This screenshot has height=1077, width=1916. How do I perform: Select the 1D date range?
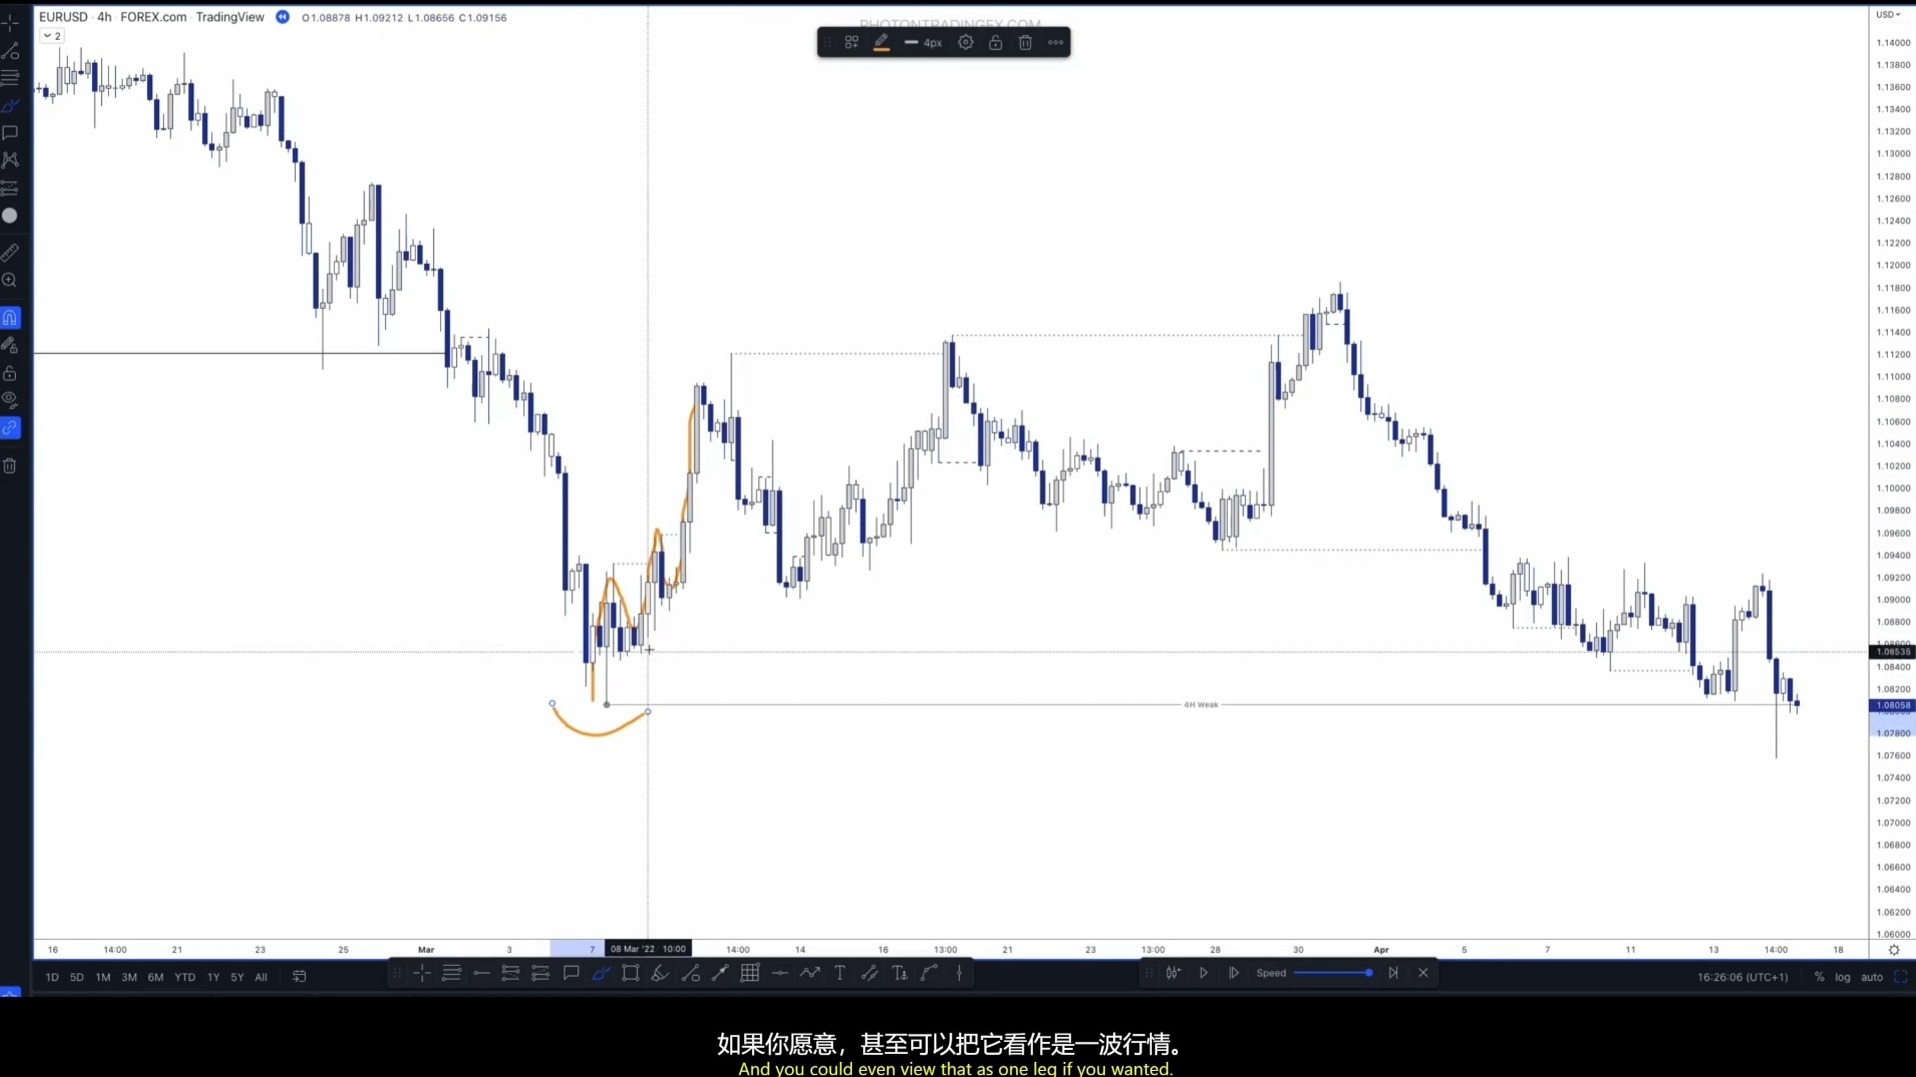52,977
